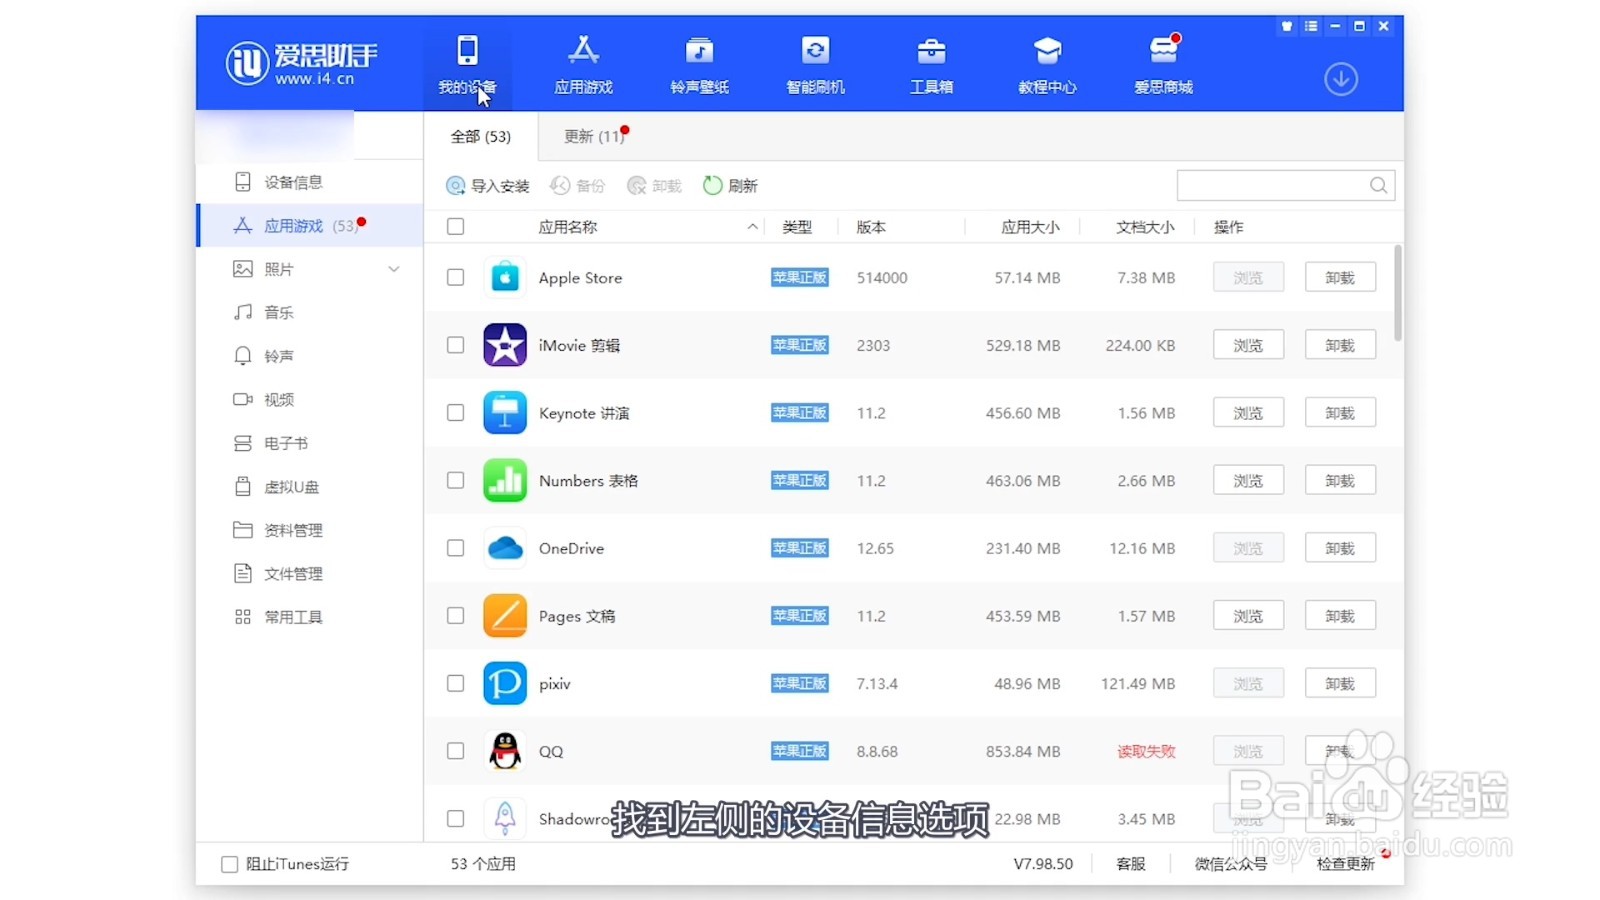1600x900 pixels.
Task: Click 客服 link in status bar
Action: coord(1131,864)
